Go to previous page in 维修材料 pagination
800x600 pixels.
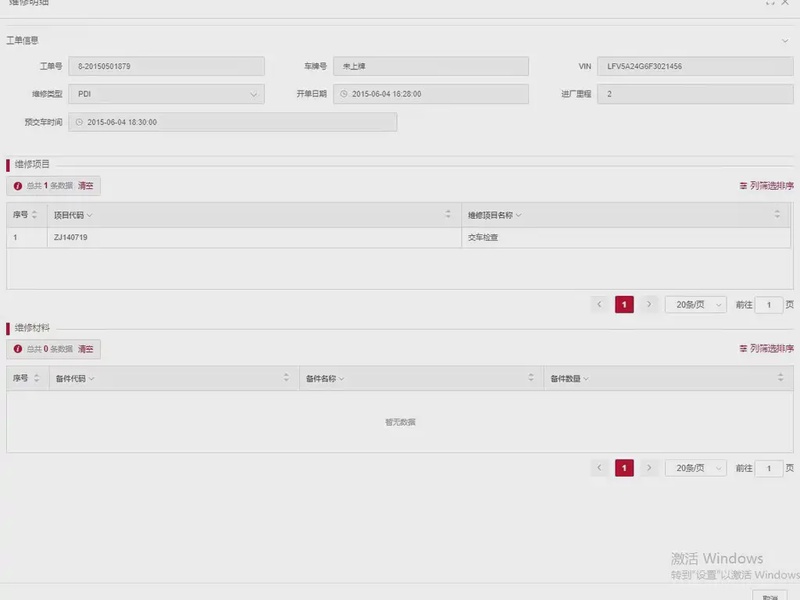click(x=600, y=467)
